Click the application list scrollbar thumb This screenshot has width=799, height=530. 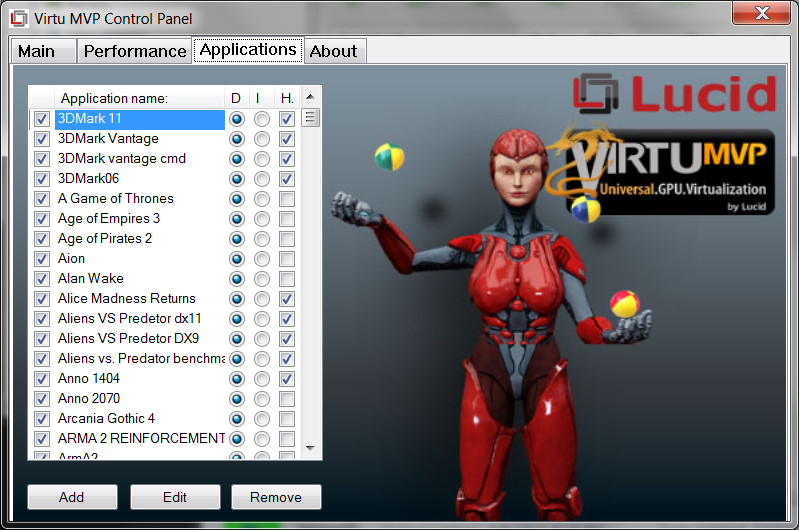(x=310, y=118)
